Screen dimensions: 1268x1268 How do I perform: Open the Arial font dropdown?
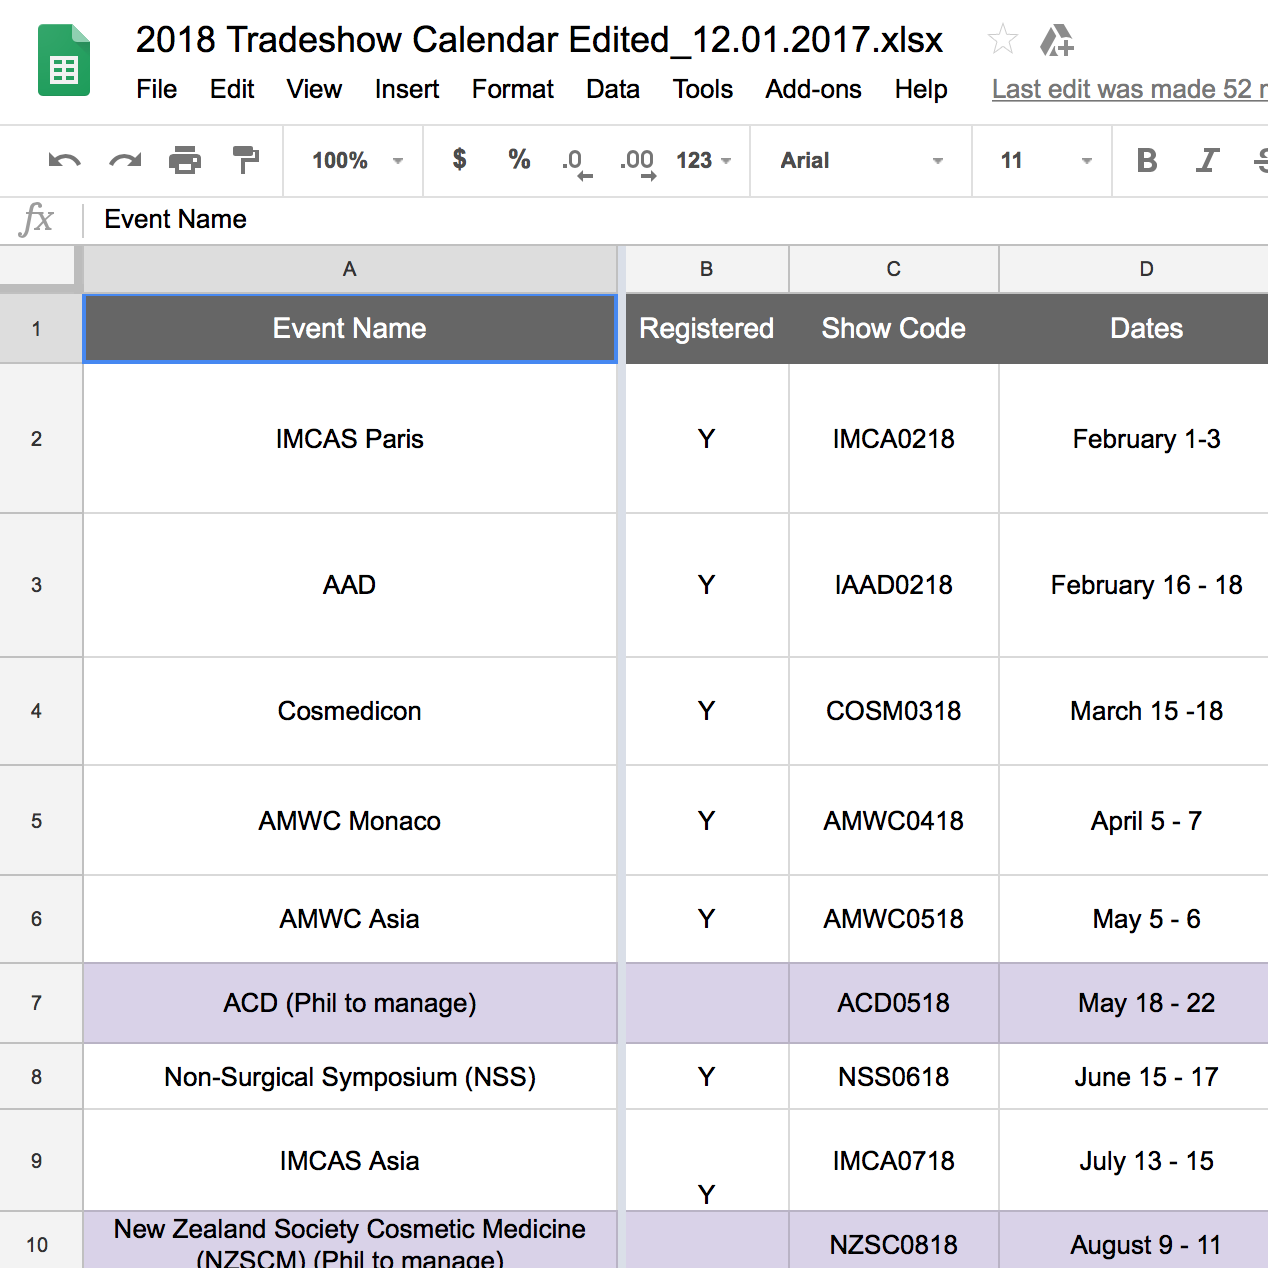click(861, 160)
